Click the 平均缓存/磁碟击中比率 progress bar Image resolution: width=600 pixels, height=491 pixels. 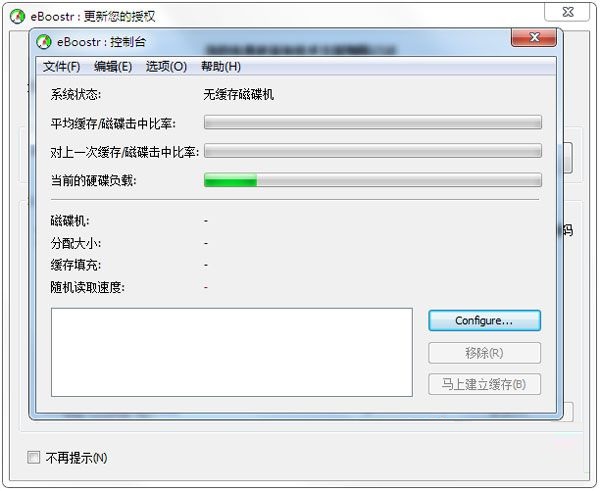pyautogui.click(x=373, y=122)
